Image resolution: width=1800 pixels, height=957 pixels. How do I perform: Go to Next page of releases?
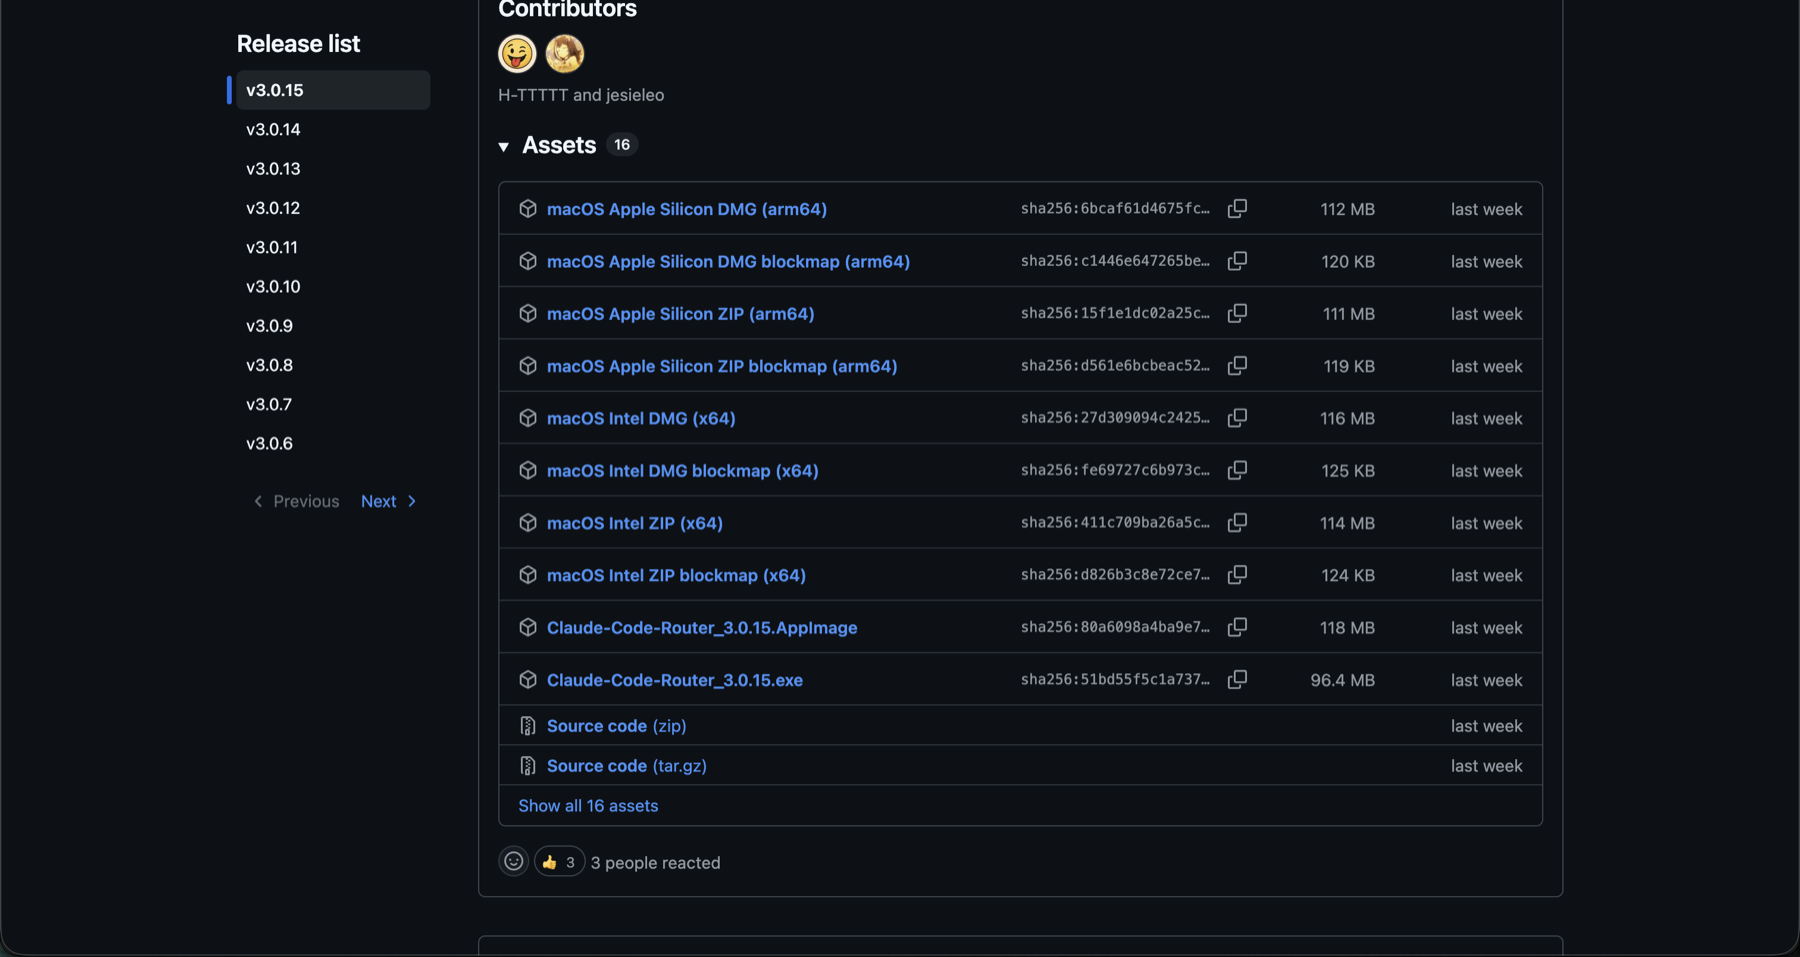389,501
